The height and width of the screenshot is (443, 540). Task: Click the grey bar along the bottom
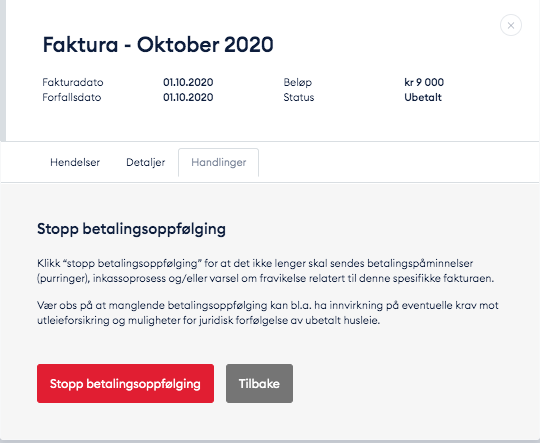[270, 441]
